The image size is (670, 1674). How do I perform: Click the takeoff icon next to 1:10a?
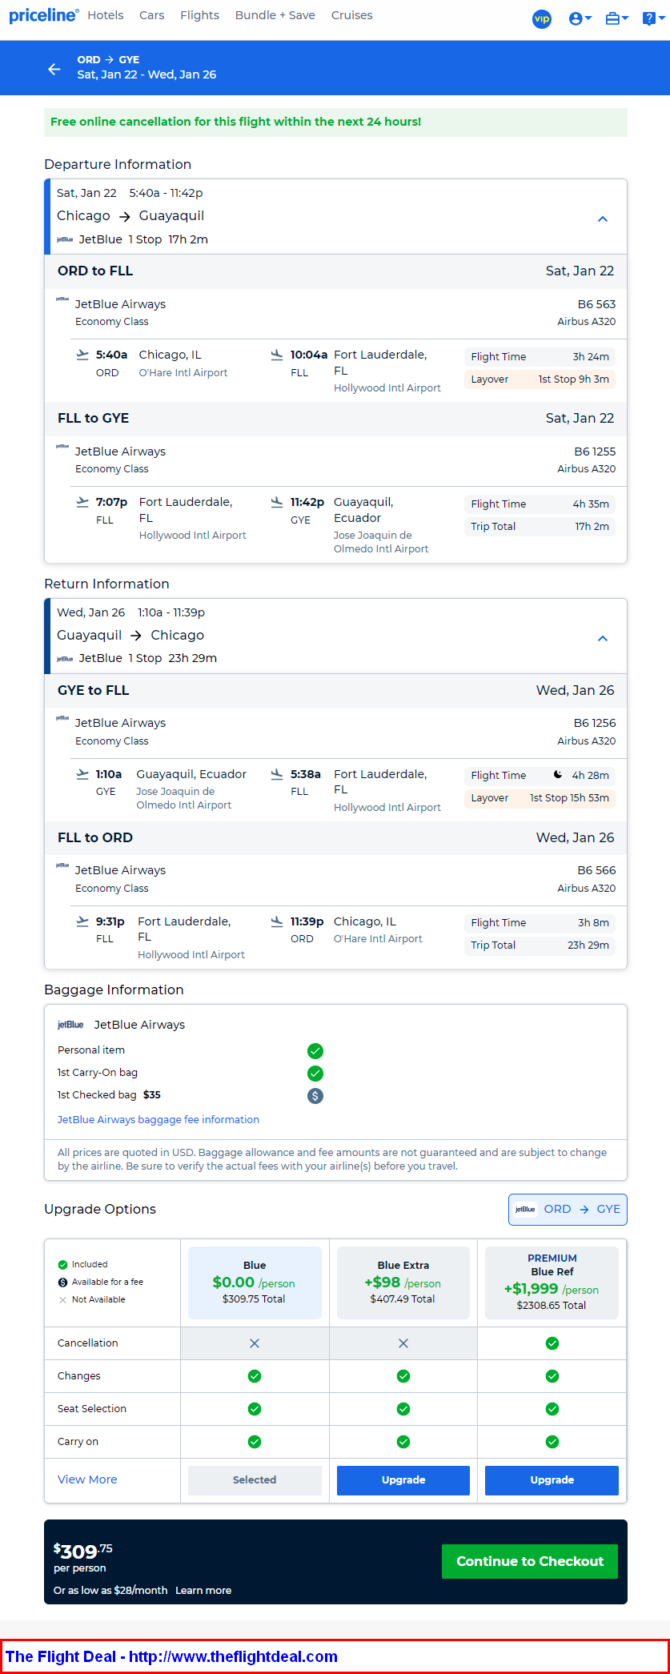point(82,774)
